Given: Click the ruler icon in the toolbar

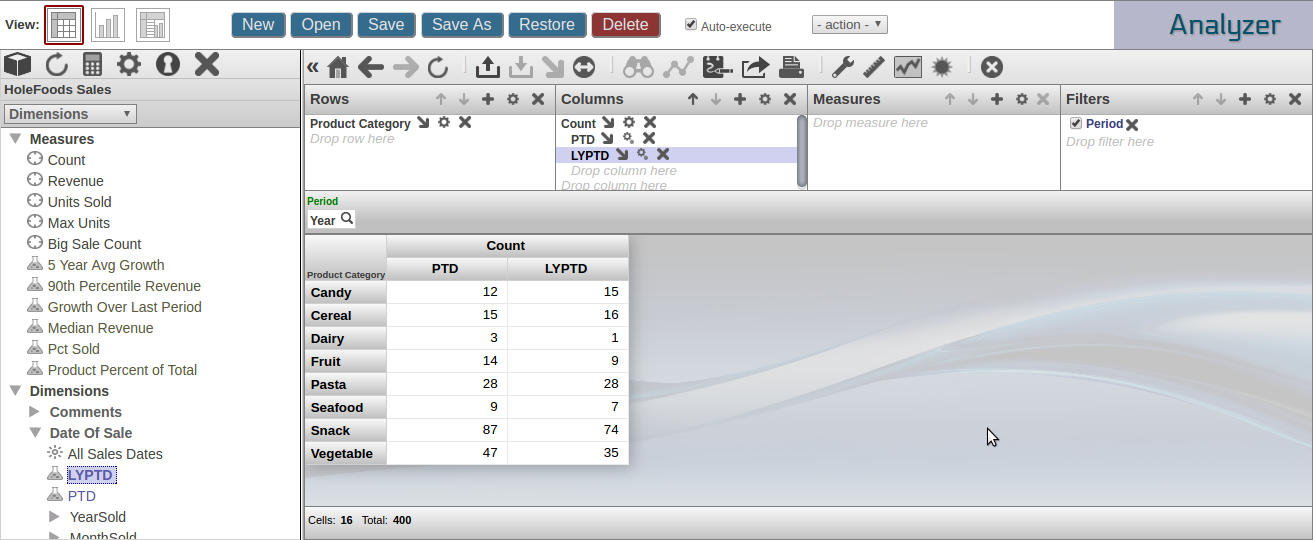Looking at the screenshot, I should point(875,67).
